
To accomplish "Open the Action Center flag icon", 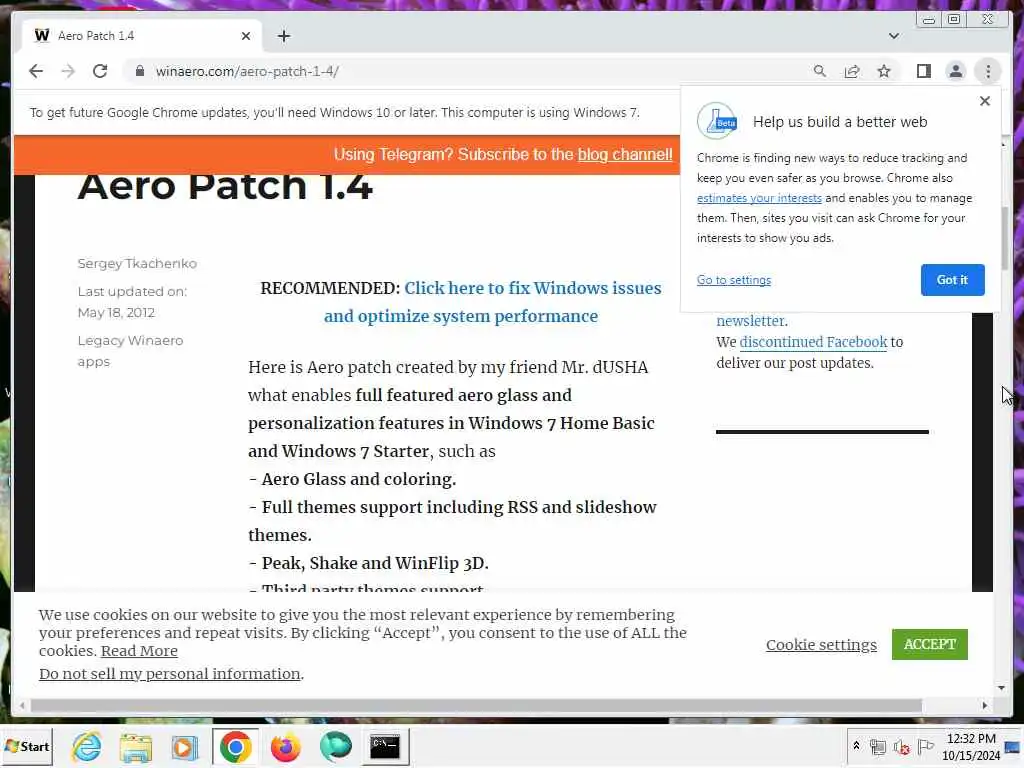I will click(925, 746).
